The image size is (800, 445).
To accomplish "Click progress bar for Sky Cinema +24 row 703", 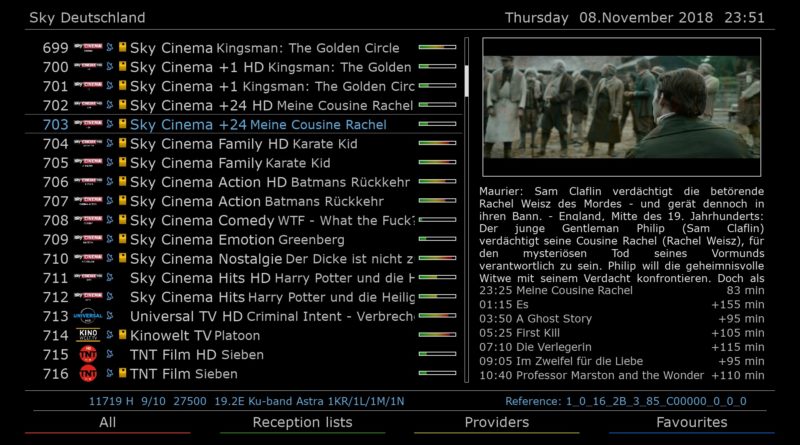I will tap(437, 123).
